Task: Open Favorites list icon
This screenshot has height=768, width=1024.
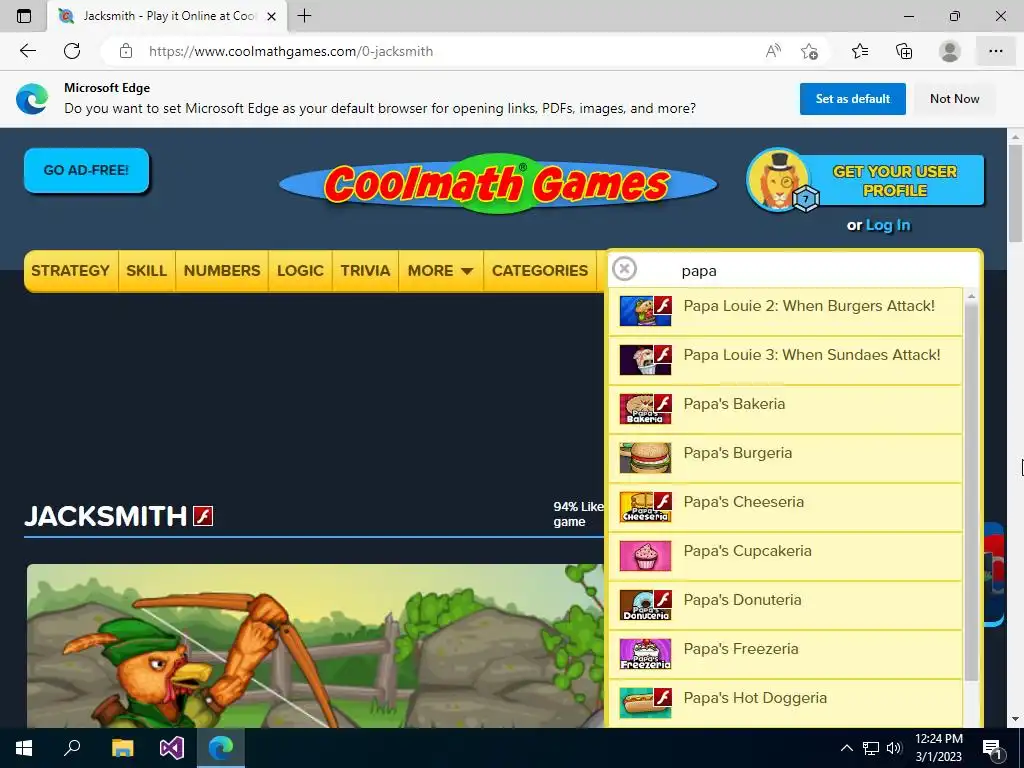Action: coord(860,51)
